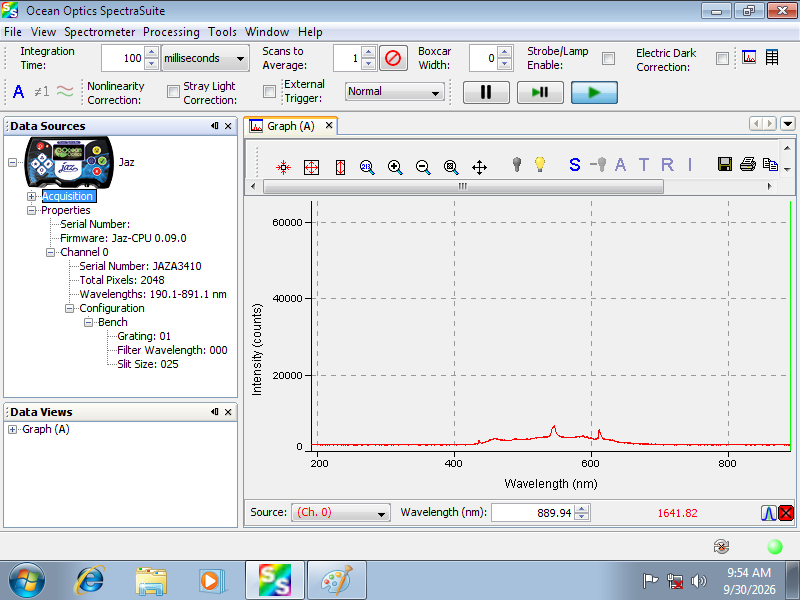Expand the Acquisition tree node
This screenshot has height=600, width=800.
pos(32,196)
